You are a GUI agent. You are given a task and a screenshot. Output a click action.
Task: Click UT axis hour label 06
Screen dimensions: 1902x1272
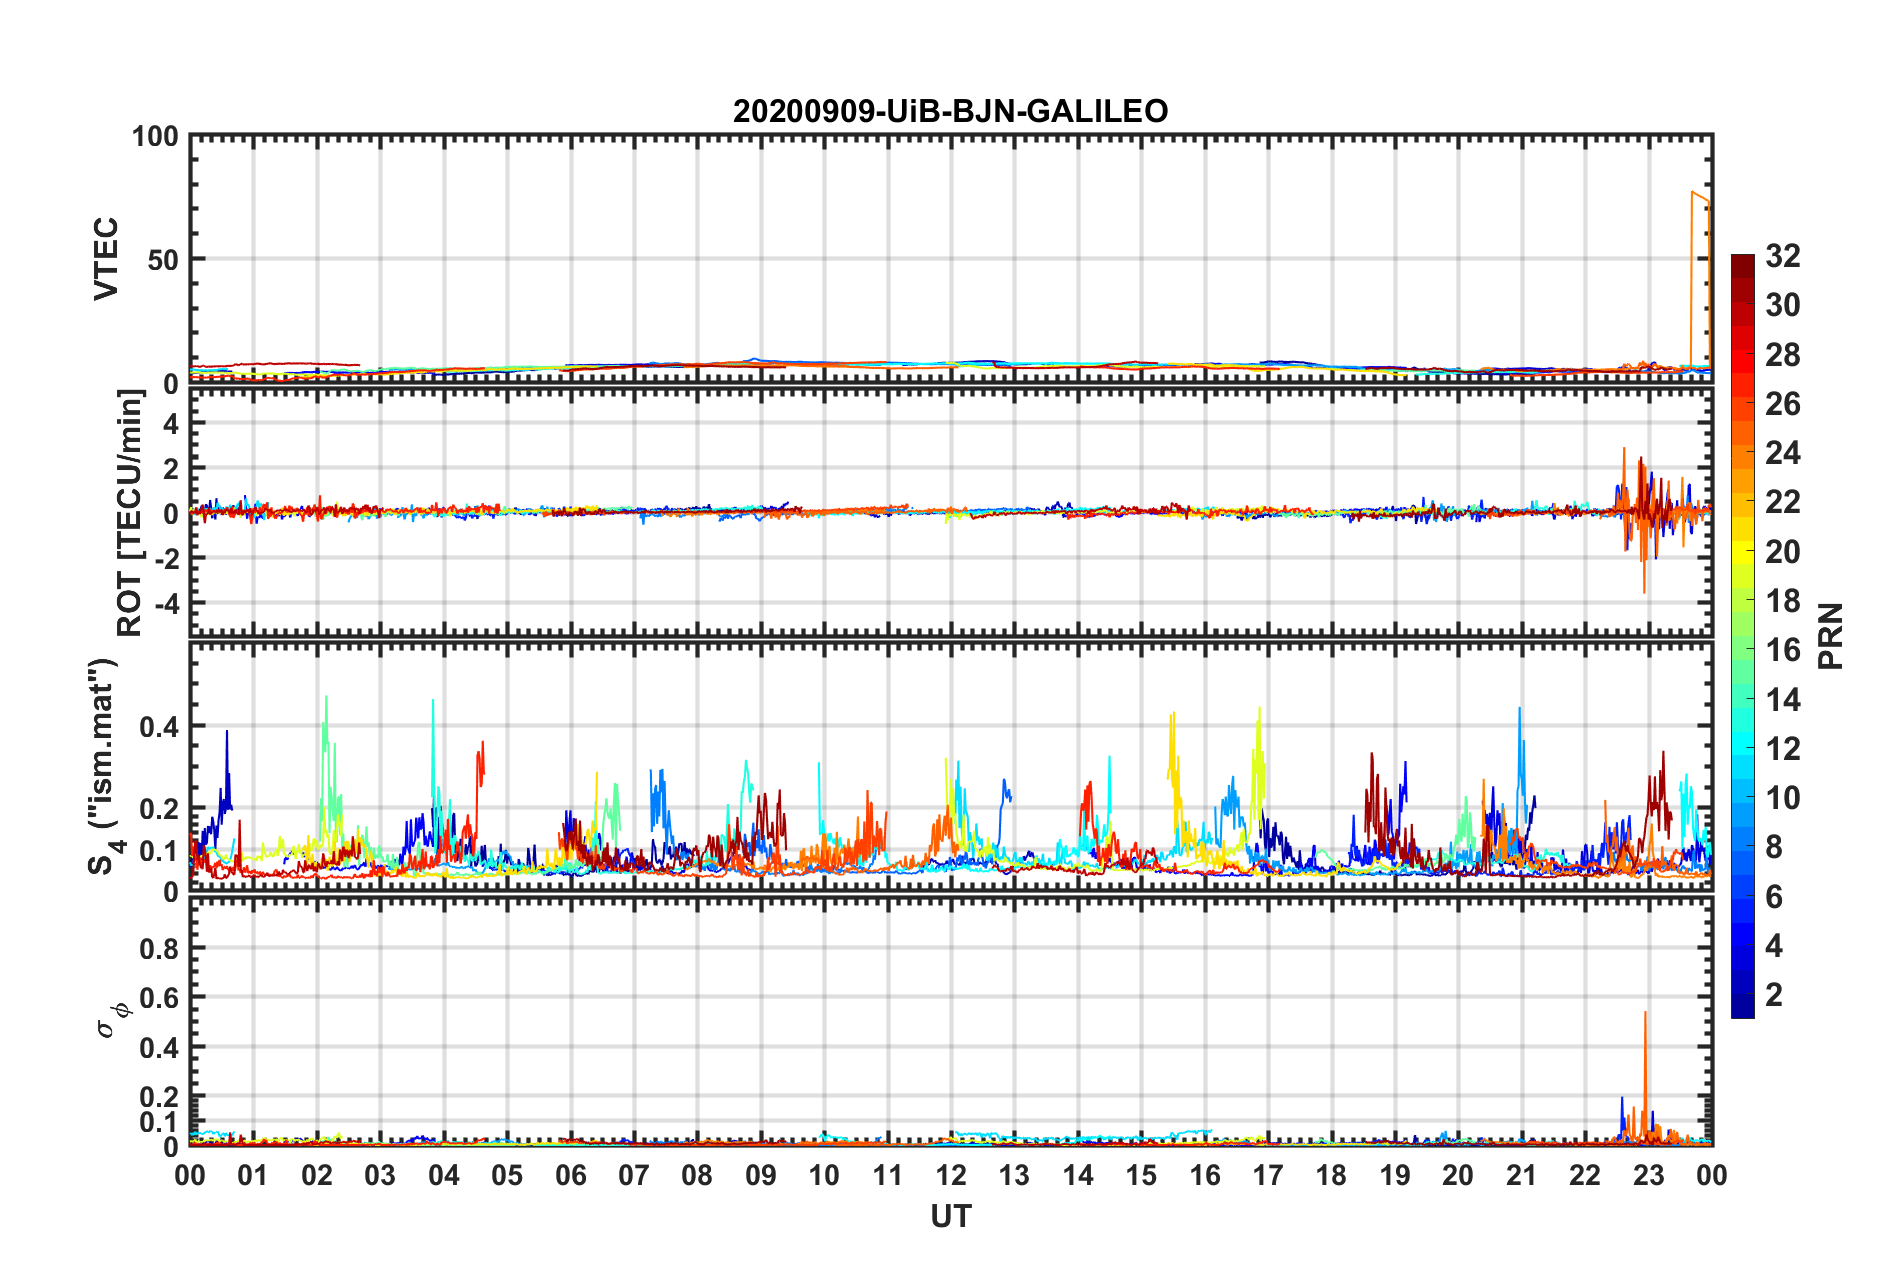[570, 1175]
